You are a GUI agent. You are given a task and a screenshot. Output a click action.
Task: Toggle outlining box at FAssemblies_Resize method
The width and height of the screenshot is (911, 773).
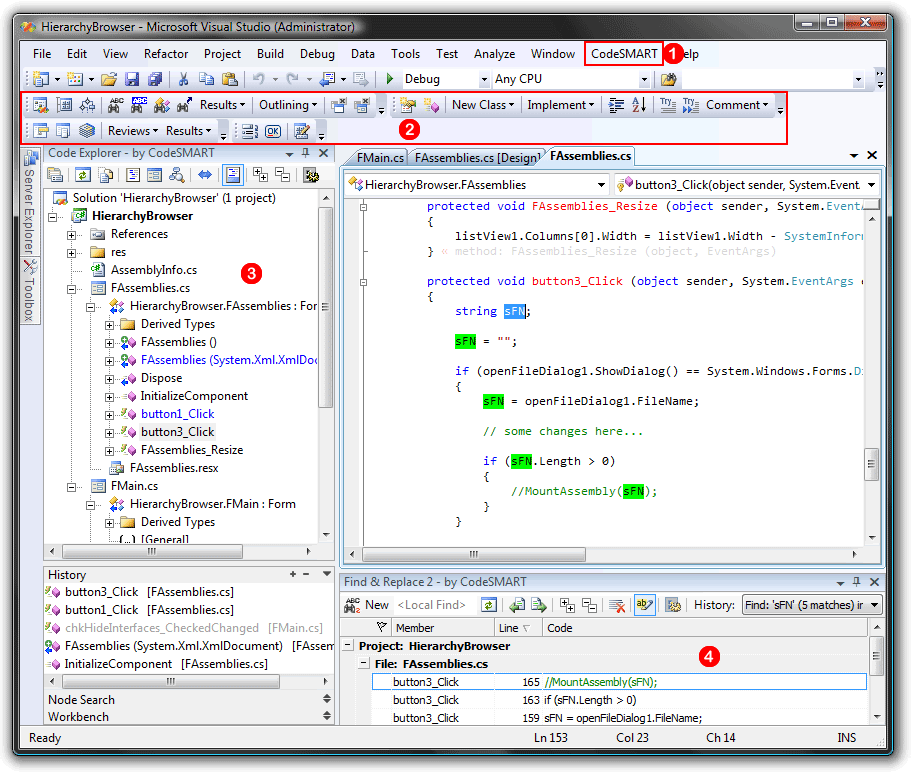(x=363, y=207)
